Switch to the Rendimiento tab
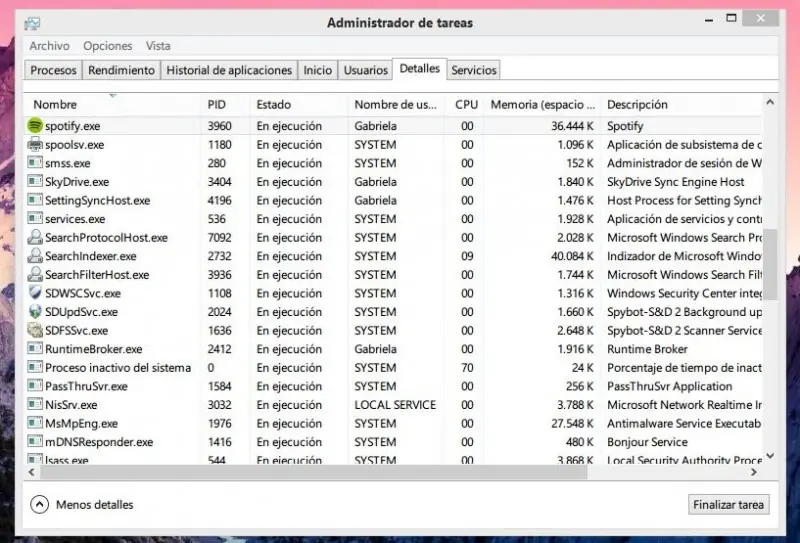 pos(121,70)
